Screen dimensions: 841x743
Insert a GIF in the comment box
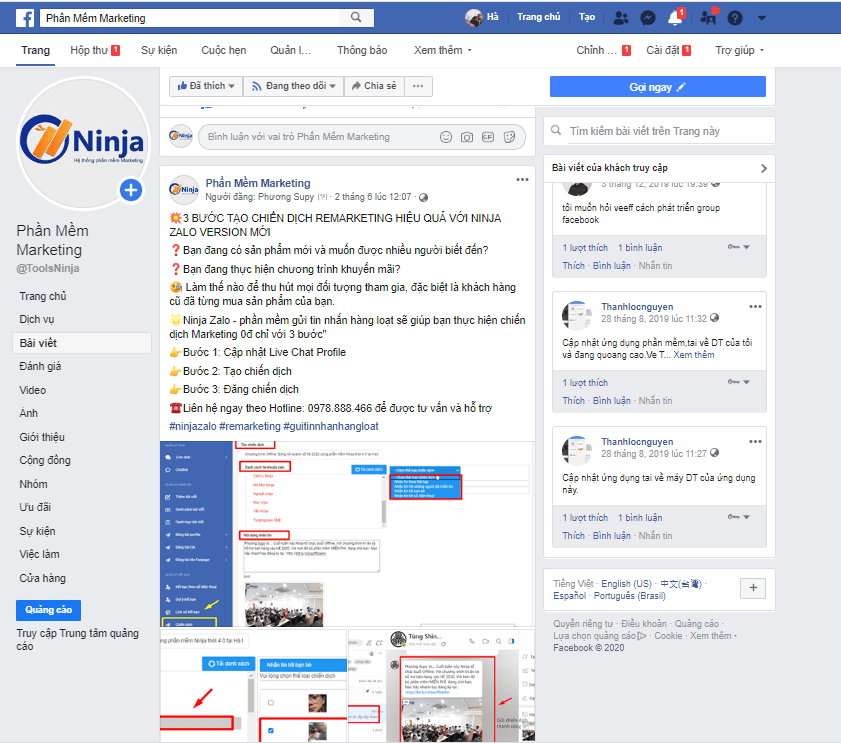tap(488, 137)
